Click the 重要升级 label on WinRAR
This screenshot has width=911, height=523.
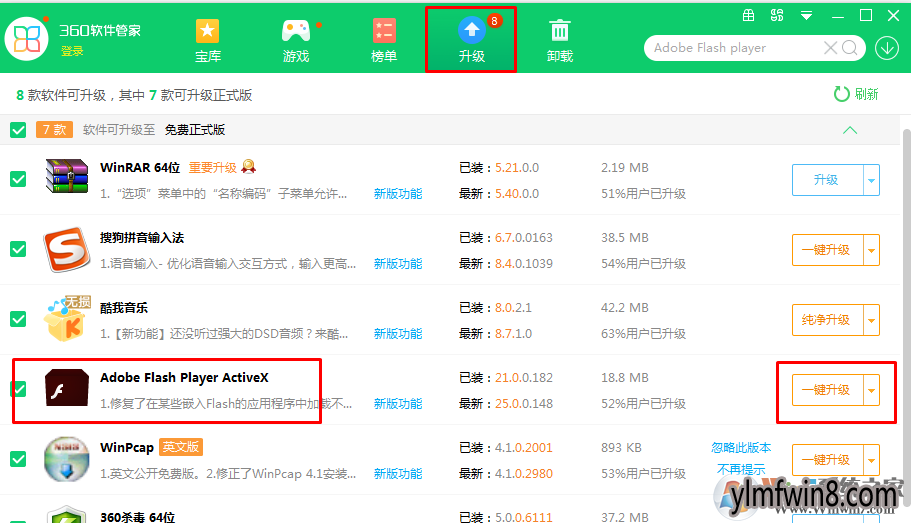click(x=213, y=167)
